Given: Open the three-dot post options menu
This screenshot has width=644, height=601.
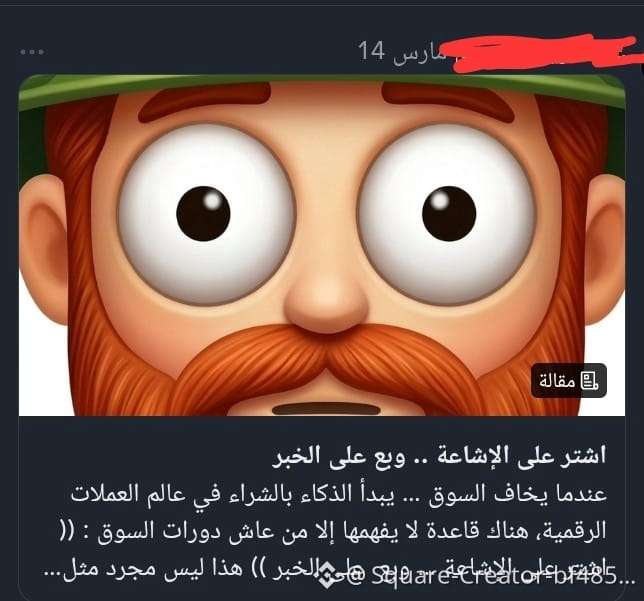Looking at the screenshot, I should click(x=32, y=52).
